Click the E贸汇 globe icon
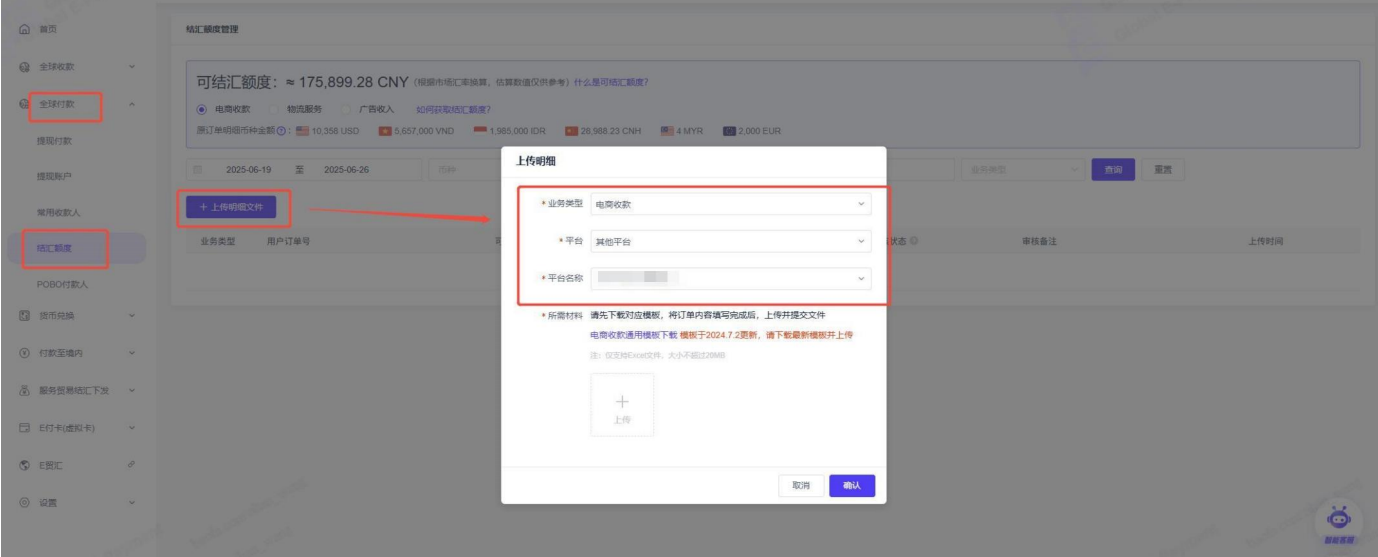 tap(23, 465)
